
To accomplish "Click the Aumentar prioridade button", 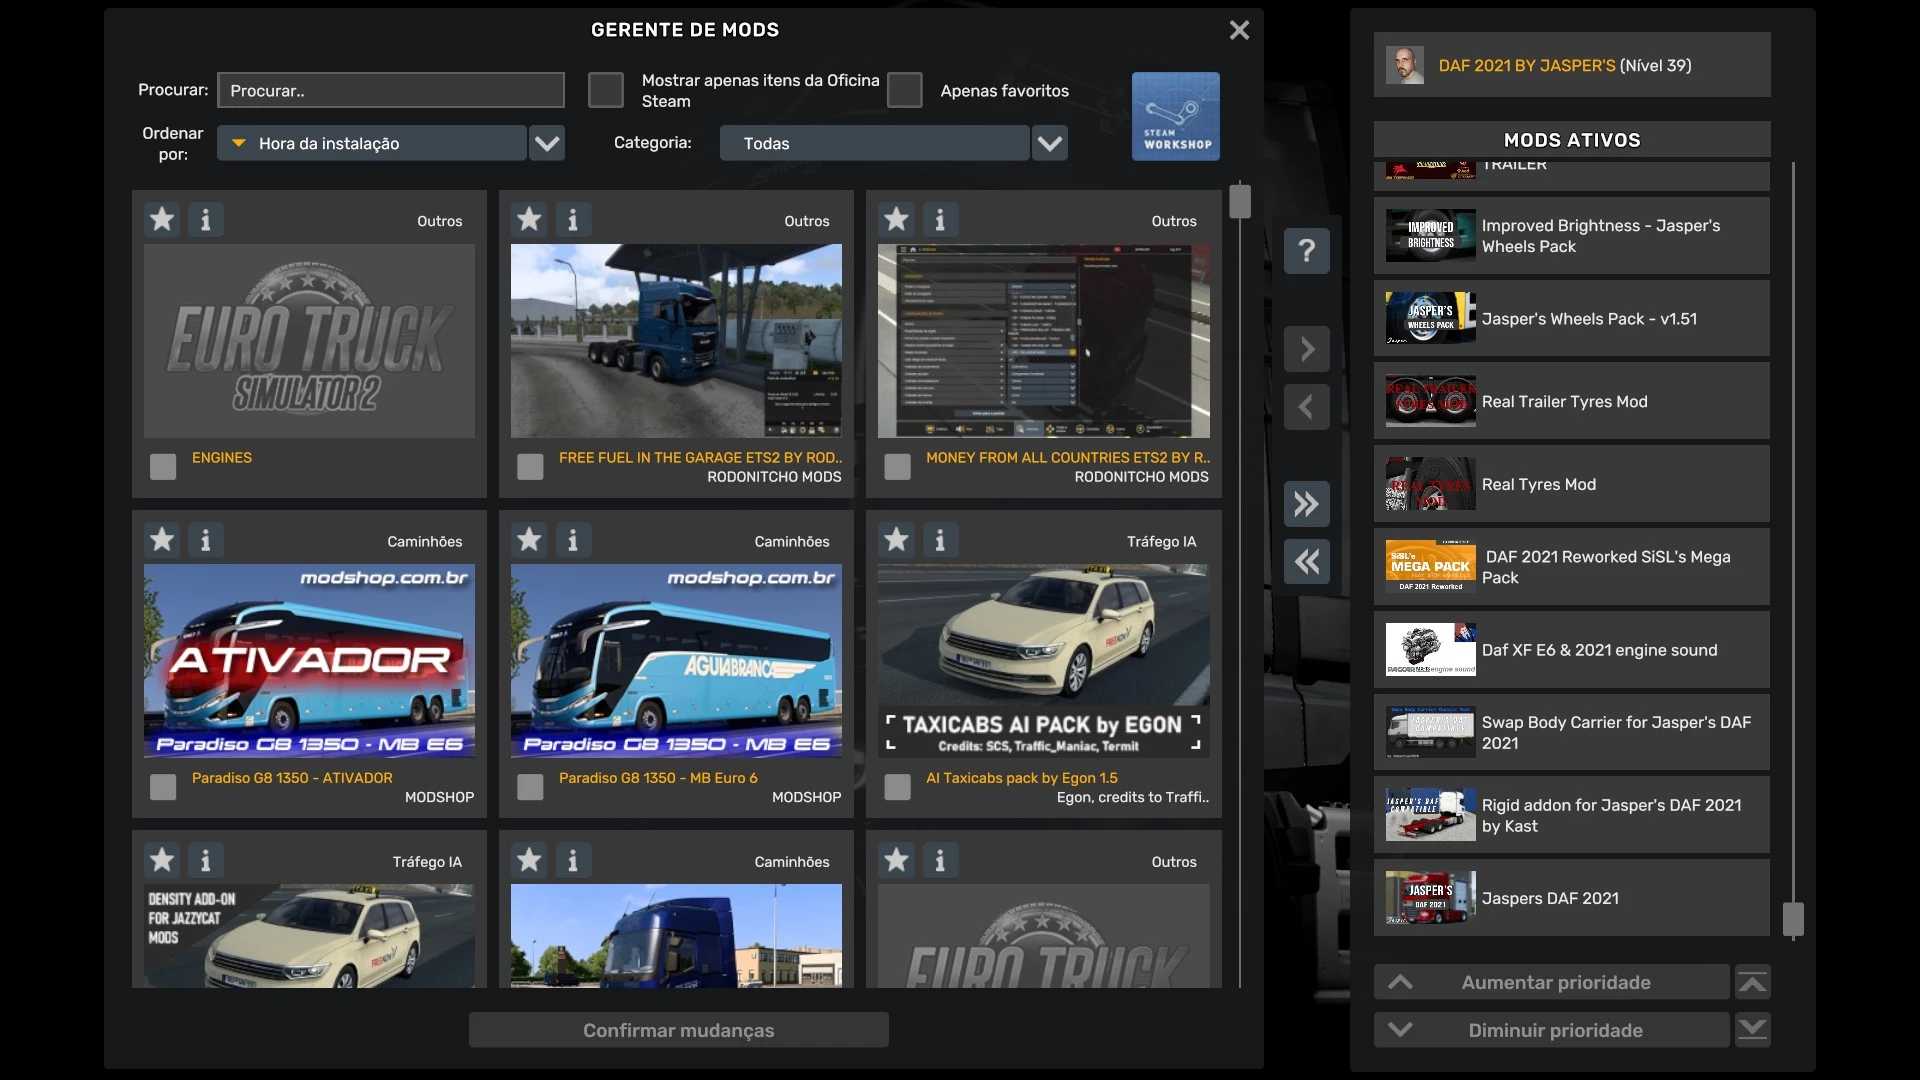I will coord(1552,982).
